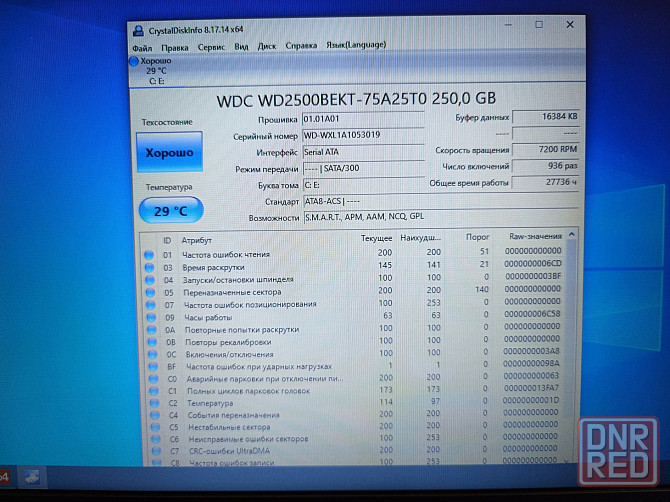Select the CRC-ошибки UltraDMA attribute text
Image resolution: width=670 pixels, height=502 pixels.
tap(229, 451)
